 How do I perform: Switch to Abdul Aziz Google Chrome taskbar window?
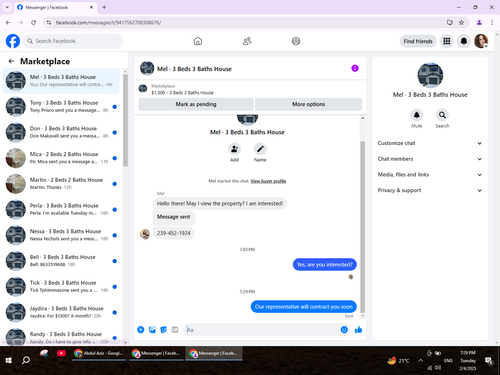click(x=99, y=353)
